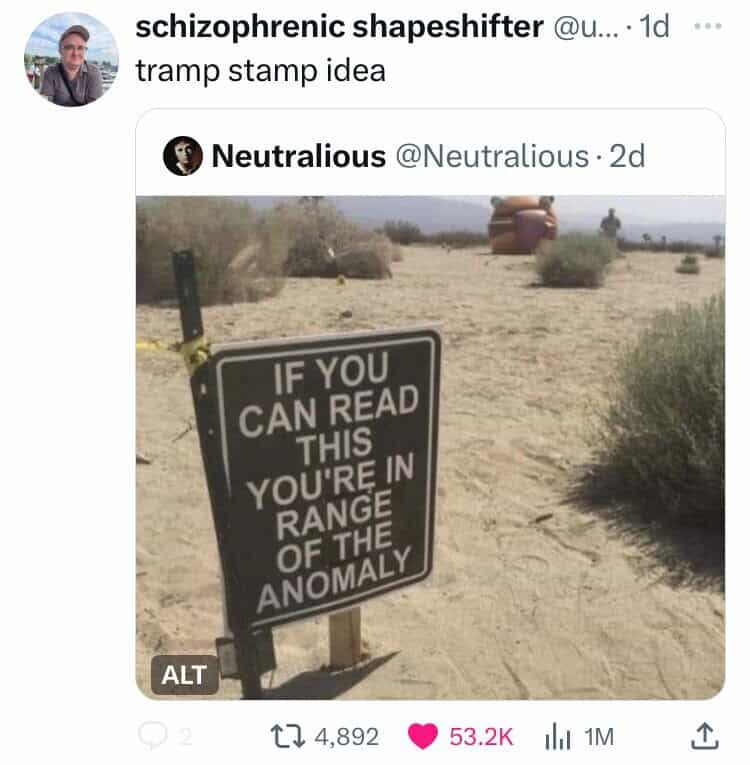View analytics via the bar chart icon
The image size is (750, 765).
point(557,737)
